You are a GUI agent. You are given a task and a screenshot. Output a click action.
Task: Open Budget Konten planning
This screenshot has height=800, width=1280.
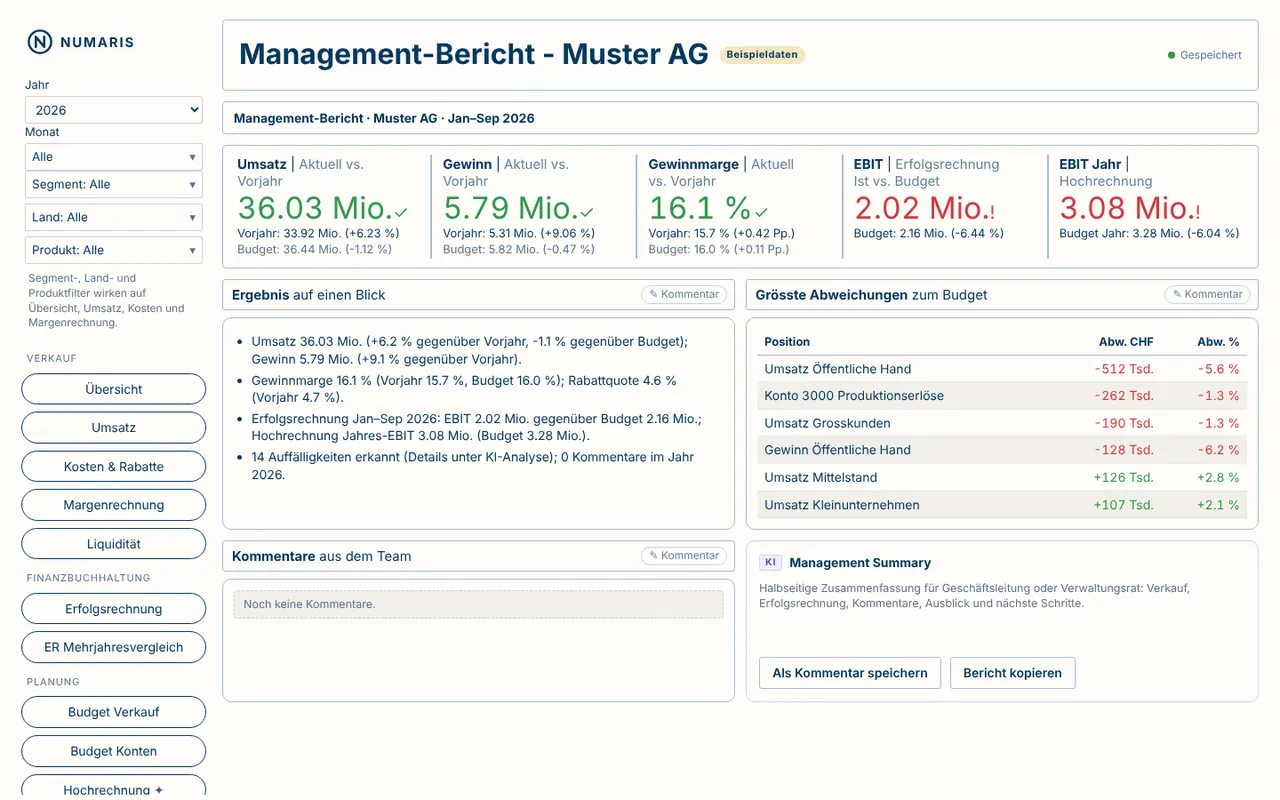click(114, 751)
